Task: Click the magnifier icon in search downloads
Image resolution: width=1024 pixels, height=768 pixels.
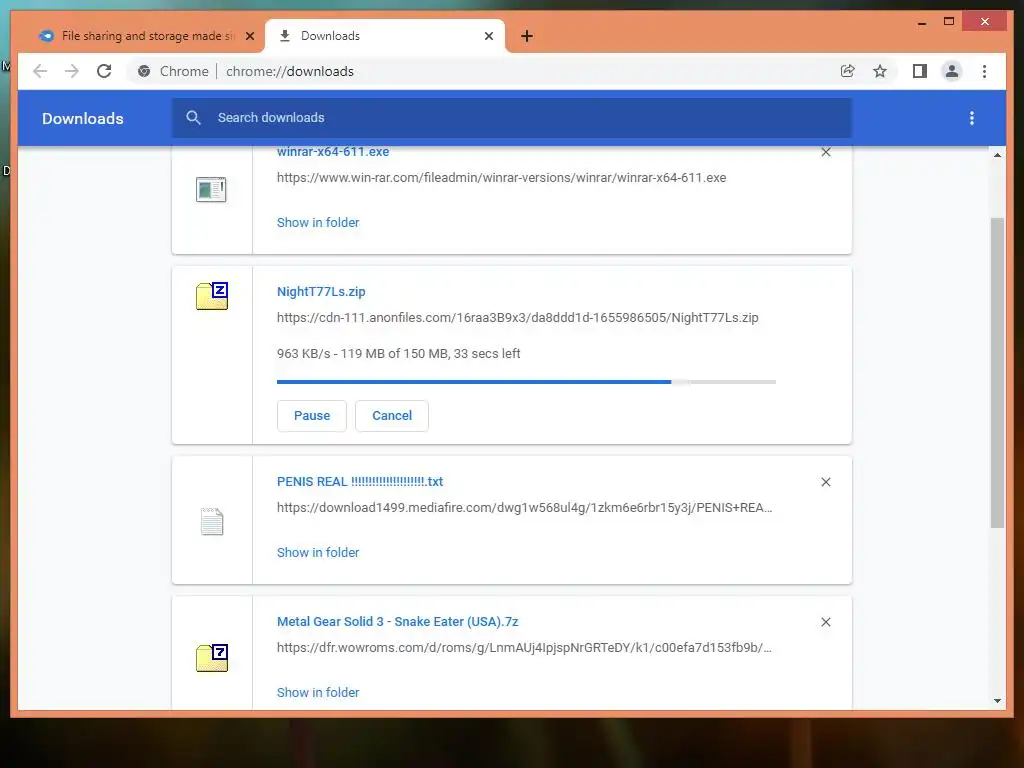Action: coord(193,118)
